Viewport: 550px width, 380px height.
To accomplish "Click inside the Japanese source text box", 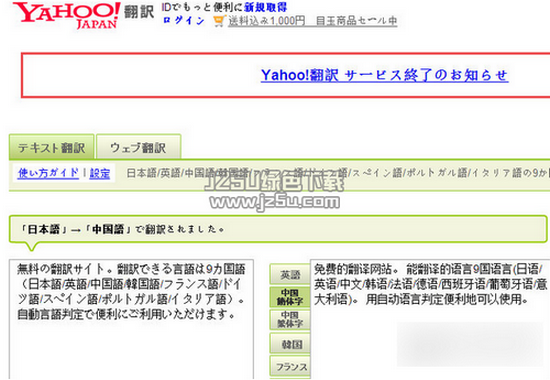I will click(x=131, y=319).
